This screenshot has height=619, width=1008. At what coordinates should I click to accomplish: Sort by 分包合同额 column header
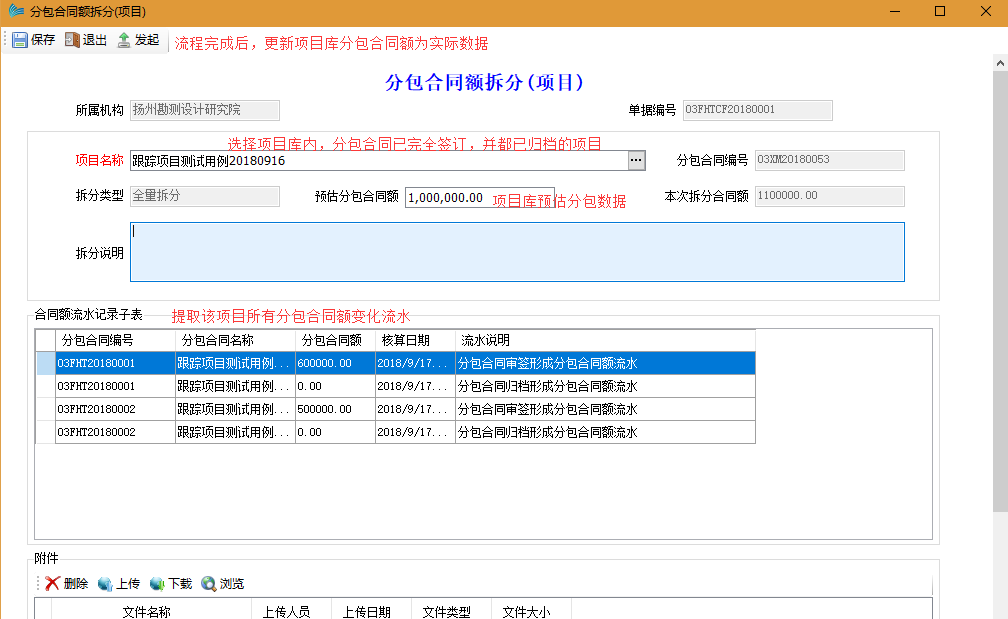click(x=335, y=340)
